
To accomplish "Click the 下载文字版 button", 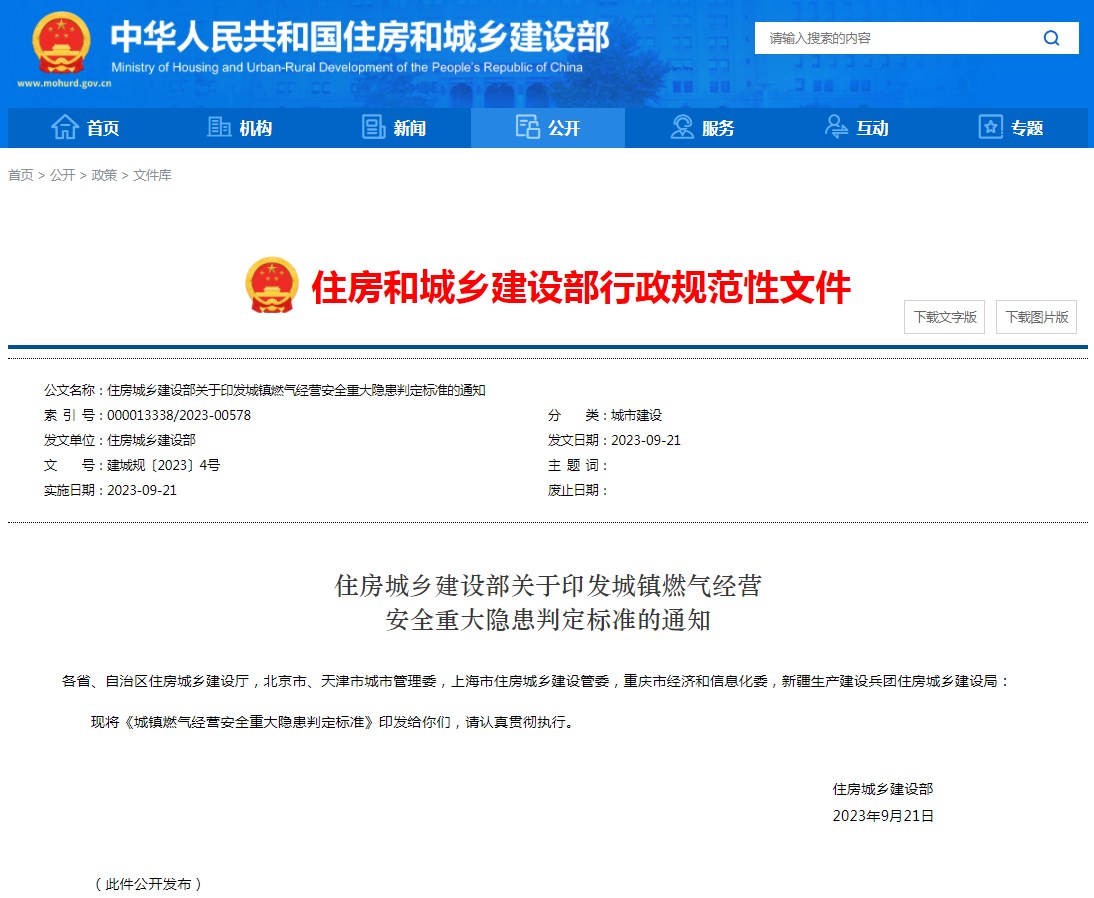I will (945, 317).
